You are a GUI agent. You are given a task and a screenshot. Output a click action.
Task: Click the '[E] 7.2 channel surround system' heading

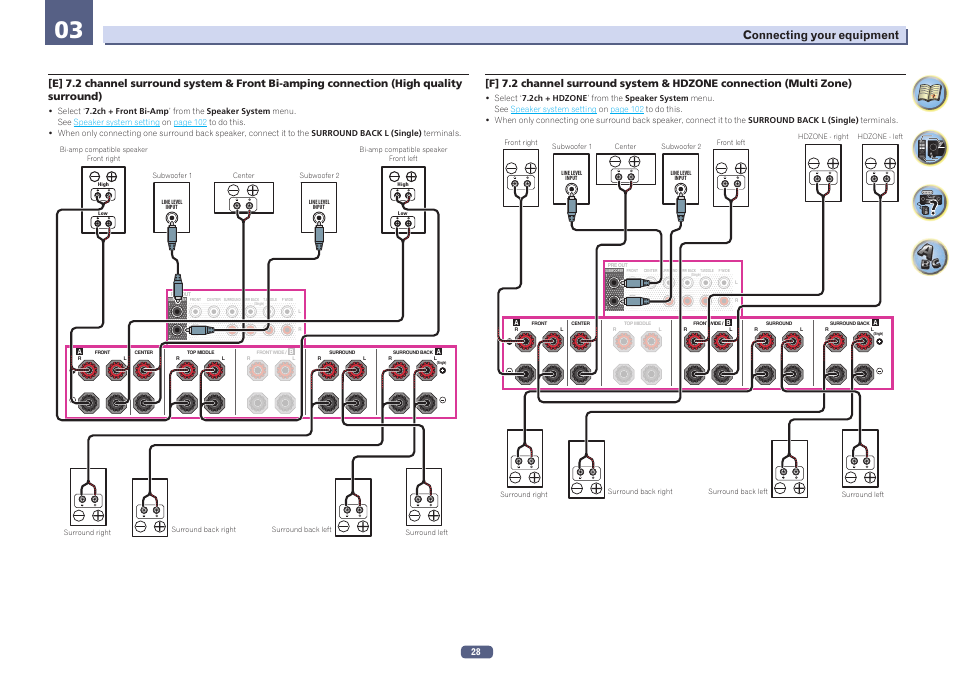click(255, 89)
